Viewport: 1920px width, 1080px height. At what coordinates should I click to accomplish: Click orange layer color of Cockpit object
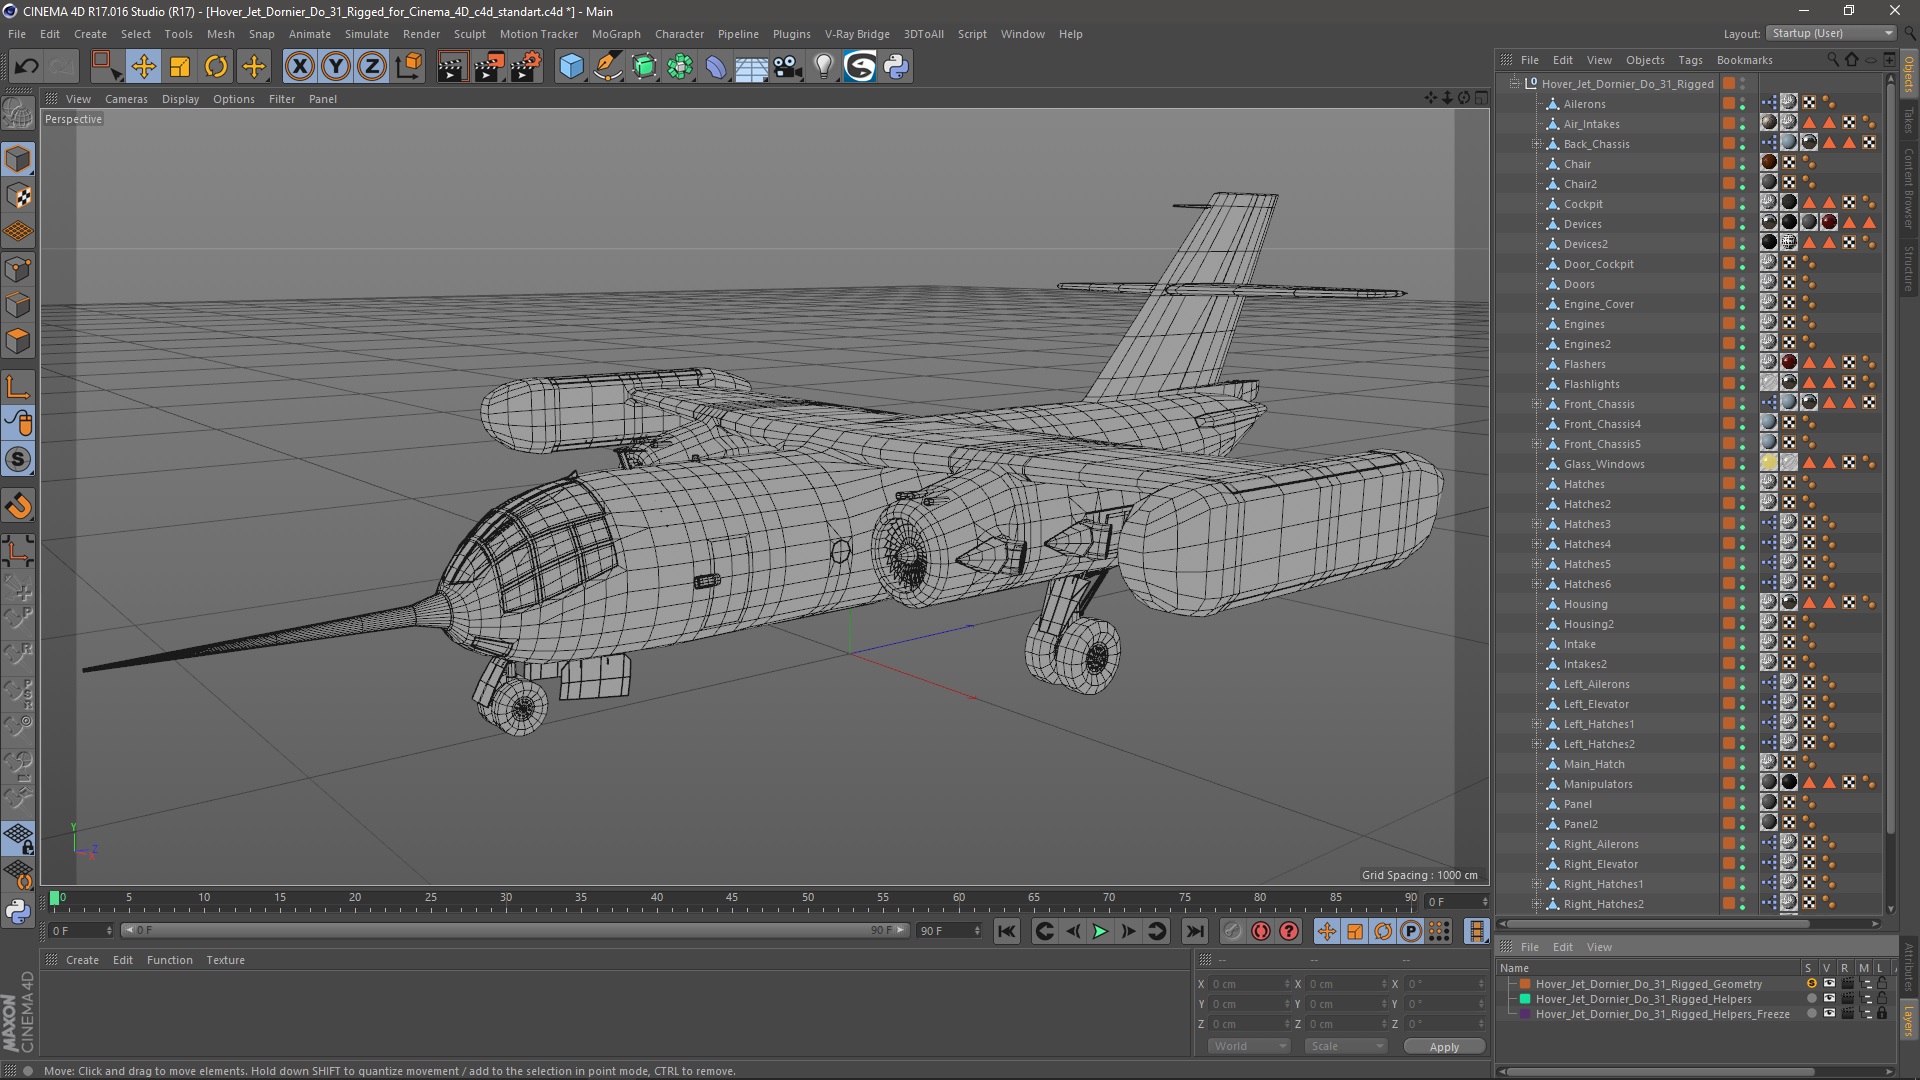1728,204
